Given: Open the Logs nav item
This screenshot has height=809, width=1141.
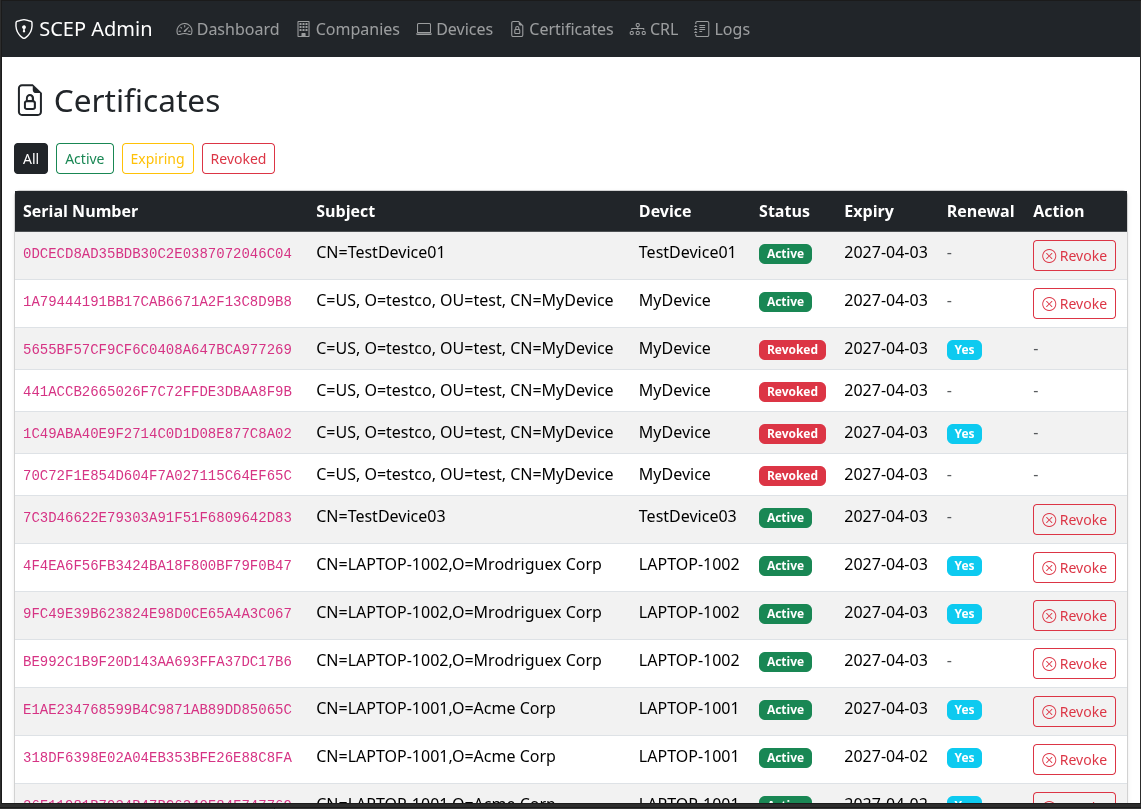Looking at the screenshot, I should pos(722,29).
